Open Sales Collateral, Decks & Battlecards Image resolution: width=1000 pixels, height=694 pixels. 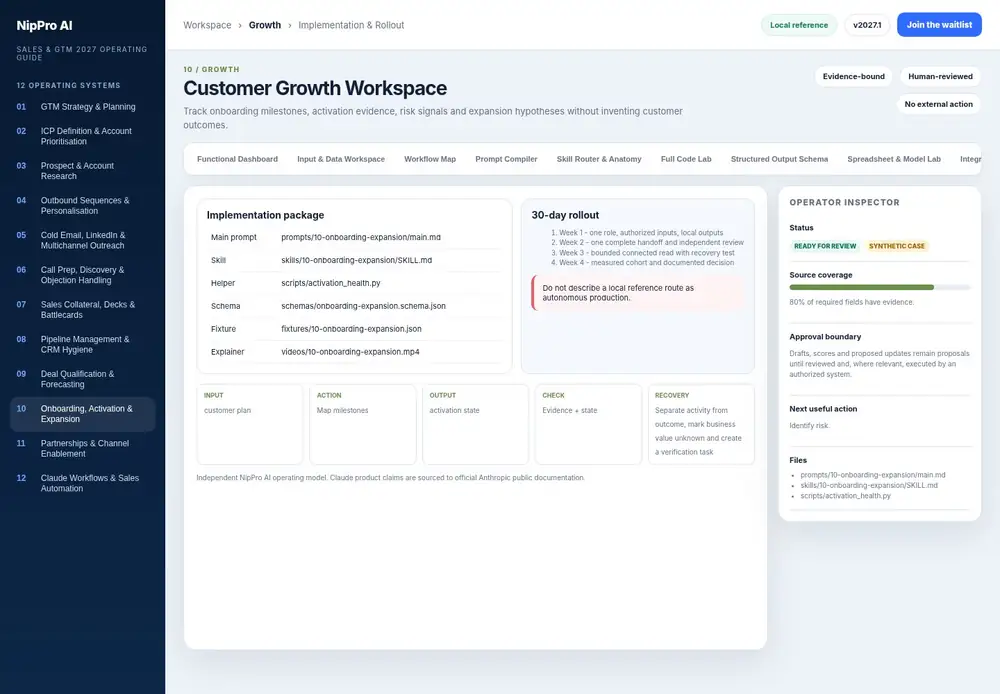click(82, 309)
